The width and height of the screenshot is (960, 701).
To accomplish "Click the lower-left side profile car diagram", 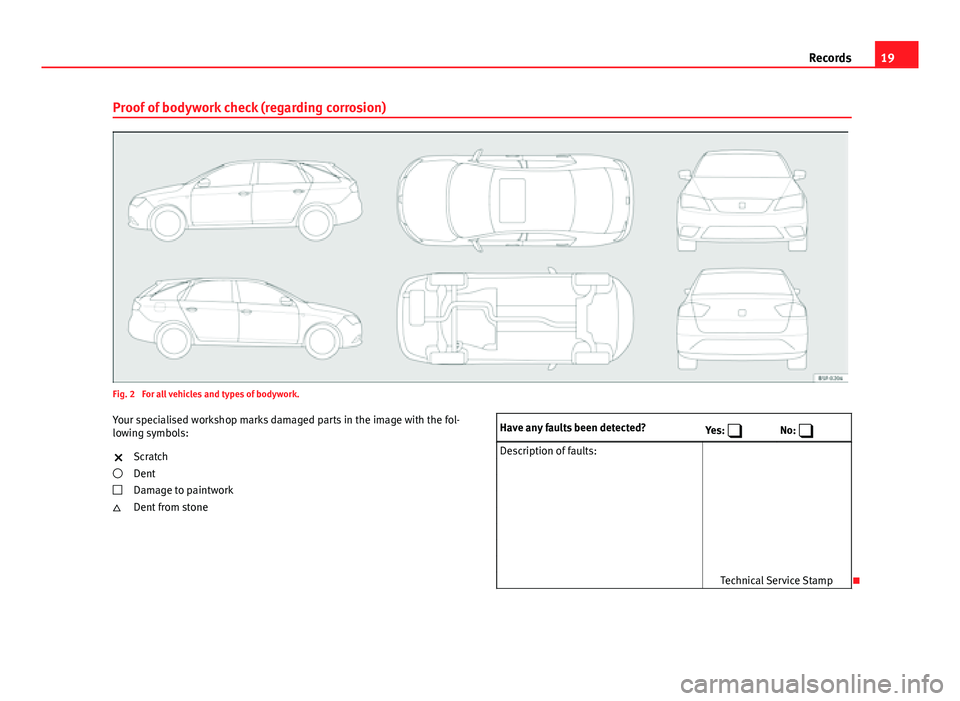I will (244, 318).
